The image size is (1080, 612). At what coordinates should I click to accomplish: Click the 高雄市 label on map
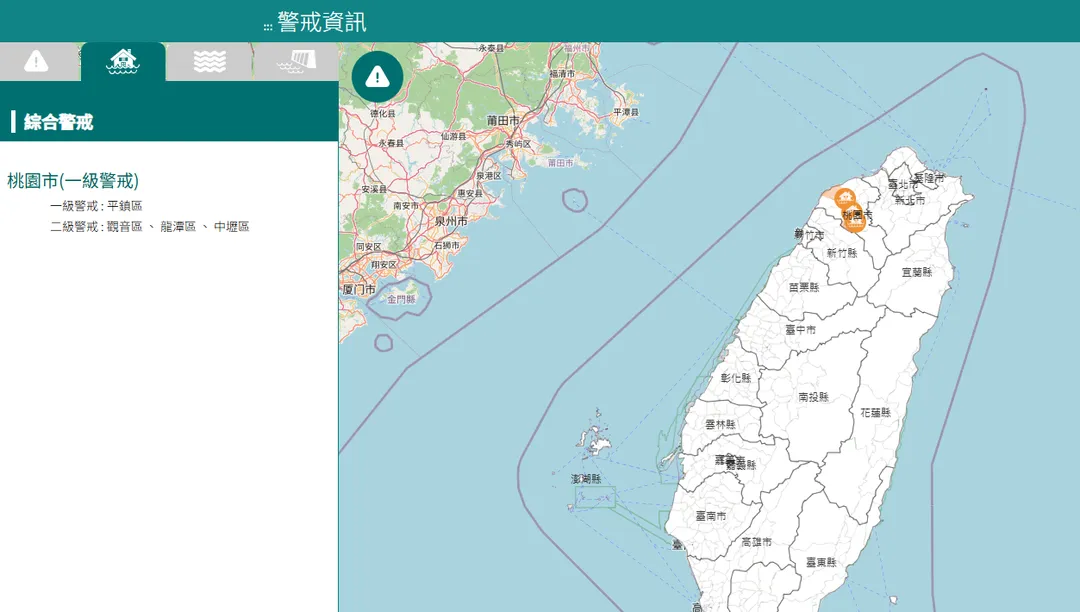click(x=756, y=542)
